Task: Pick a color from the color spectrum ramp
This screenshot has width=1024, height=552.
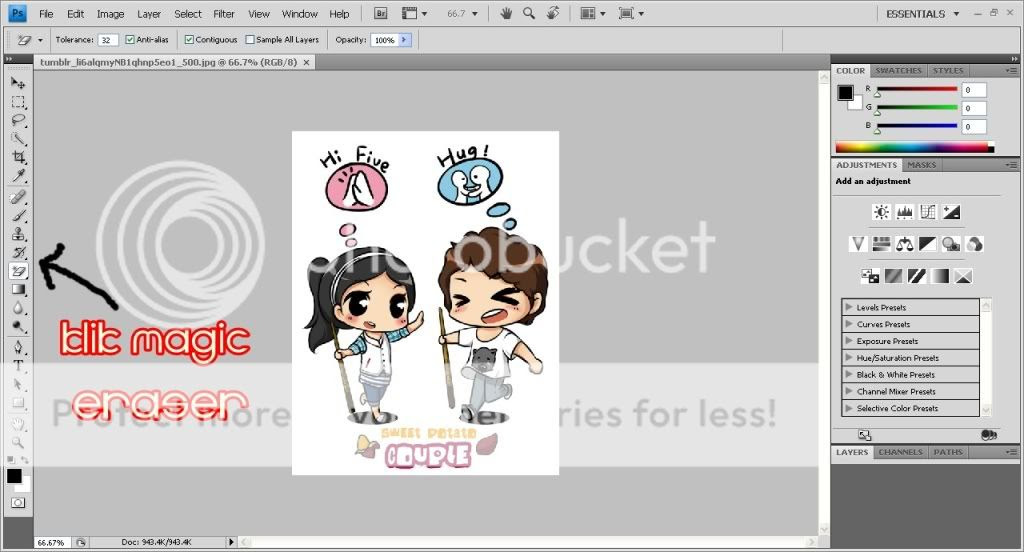Action: (914, 148)
